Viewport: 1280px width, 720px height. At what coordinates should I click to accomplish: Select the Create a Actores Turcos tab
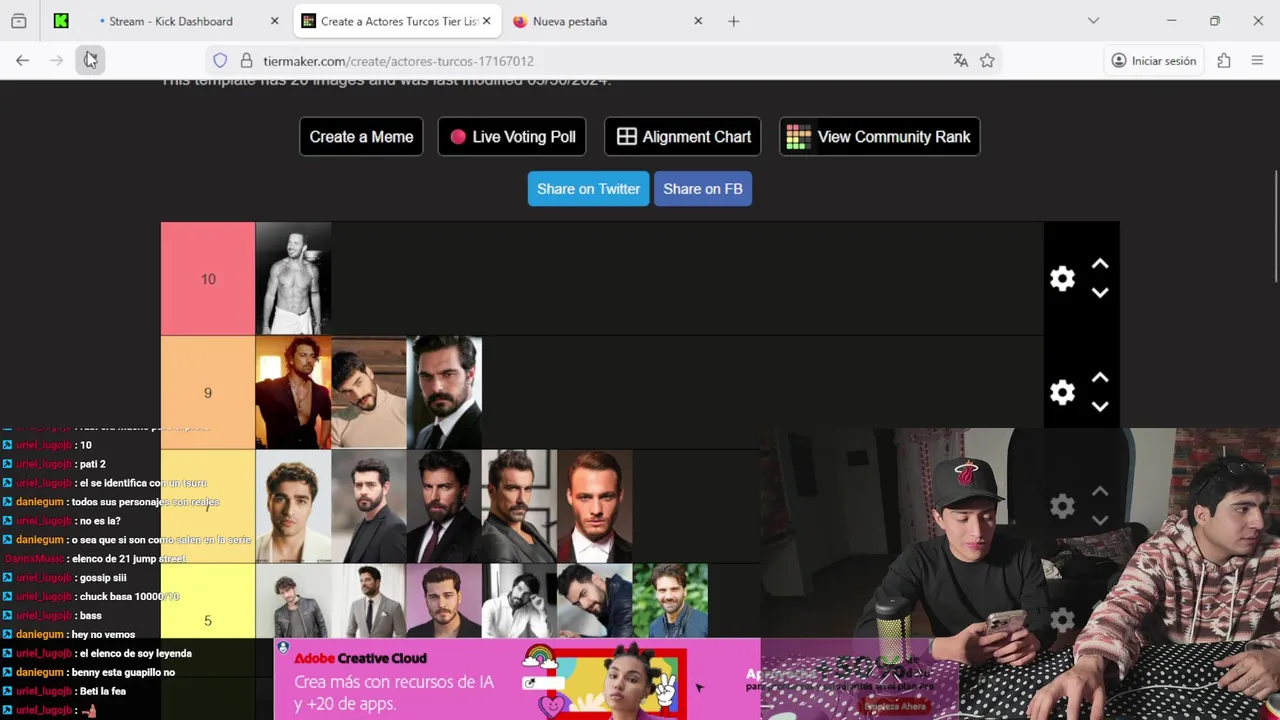(x=398, y=21)
